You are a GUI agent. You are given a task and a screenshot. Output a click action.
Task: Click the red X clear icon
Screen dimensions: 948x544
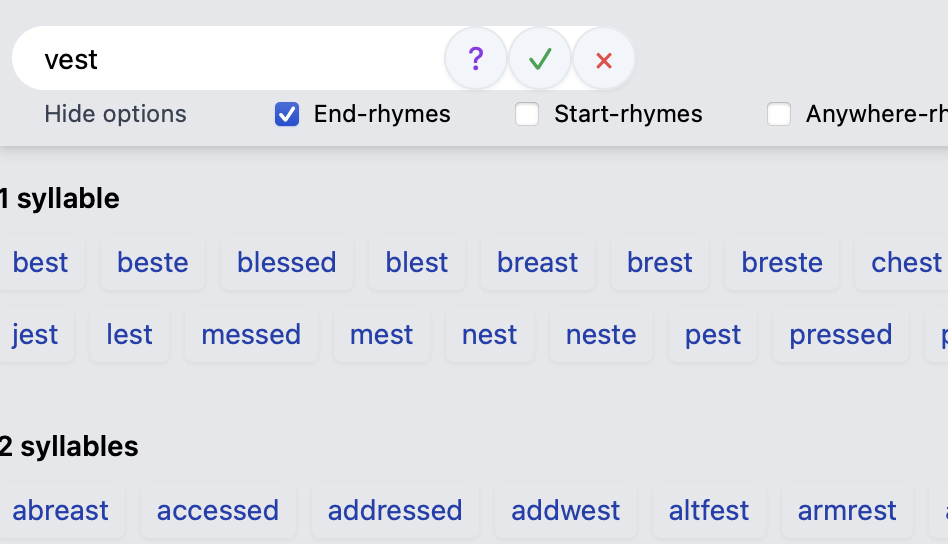(x=603, y=59)
